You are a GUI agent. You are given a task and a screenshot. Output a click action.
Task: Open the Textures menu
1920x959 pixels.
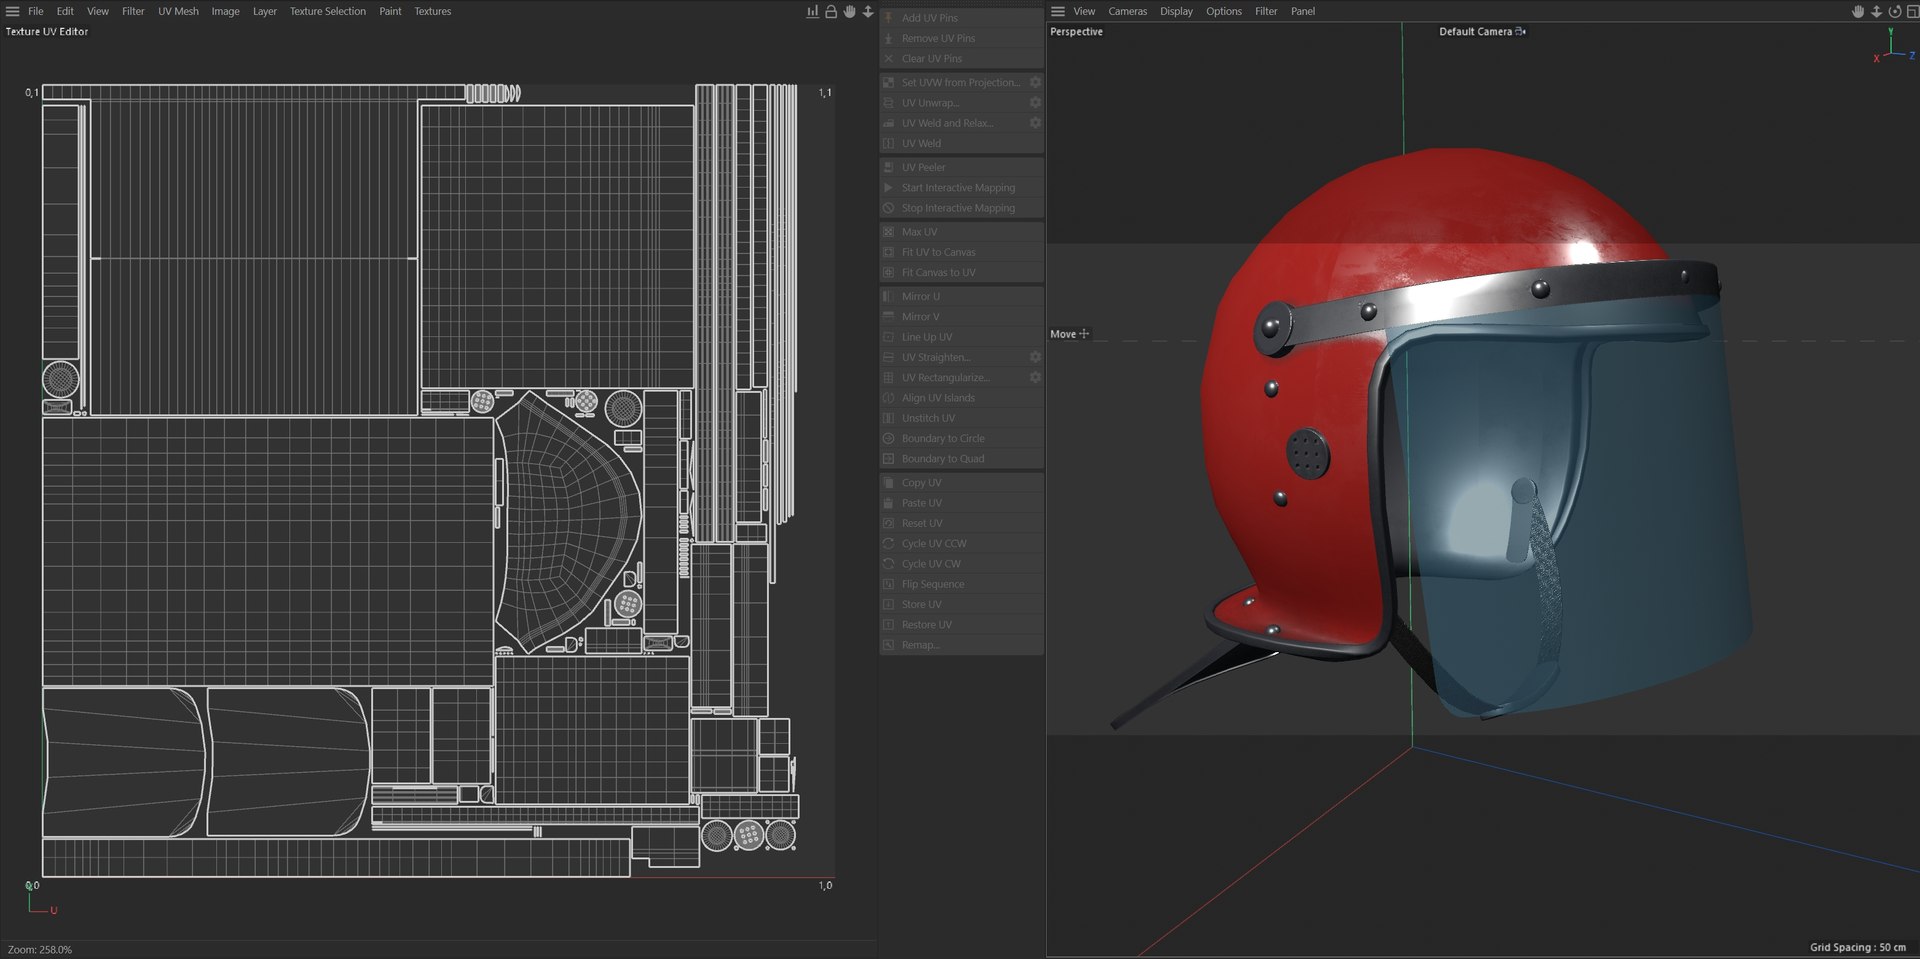click(433, 11)
